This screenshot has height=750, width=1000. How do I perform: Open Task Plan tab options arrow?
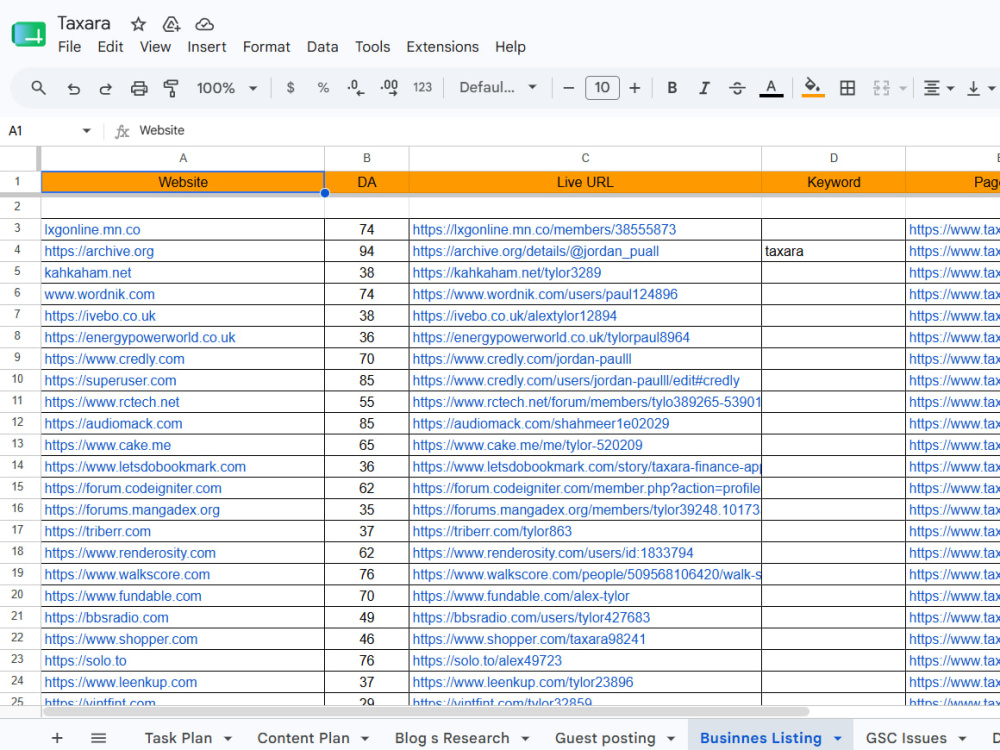tap(228, 739)
